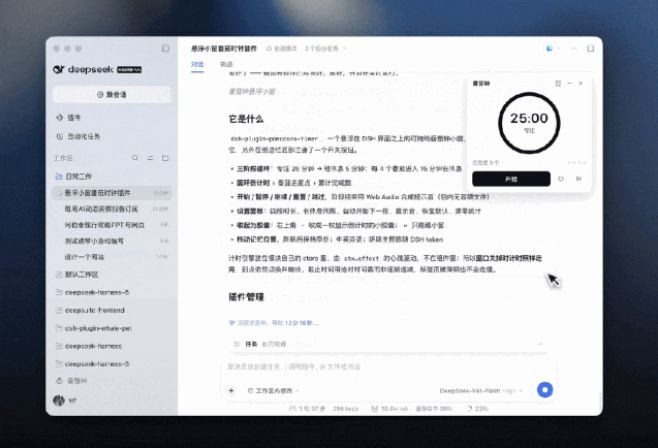Image resolution: width=658 pixels, height=448 pixels.
Task: Expand the deepseek-harness folder without number
Action: click(x=89, y=346)
